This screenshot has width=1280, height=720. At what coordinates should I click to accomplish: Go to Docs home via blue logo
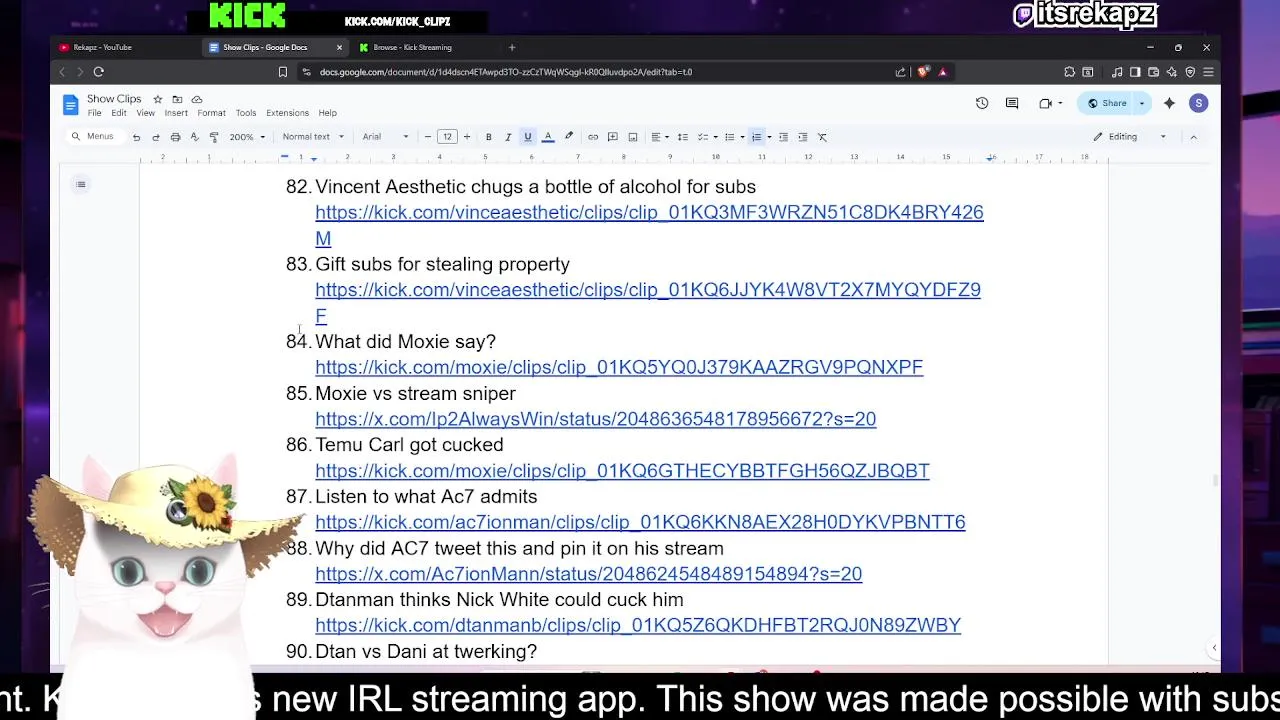(70, 104)
